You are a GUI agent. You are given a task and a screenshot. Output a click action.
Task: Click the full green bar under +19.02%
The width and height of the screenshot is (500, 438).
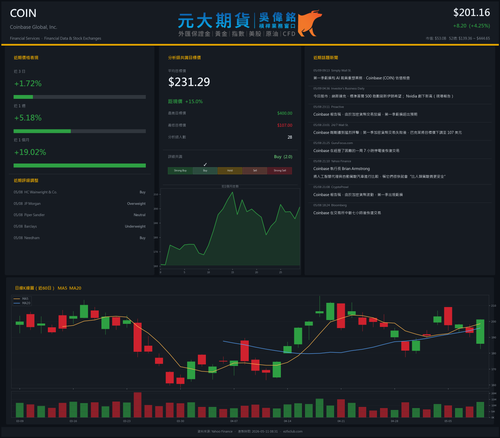80,166
